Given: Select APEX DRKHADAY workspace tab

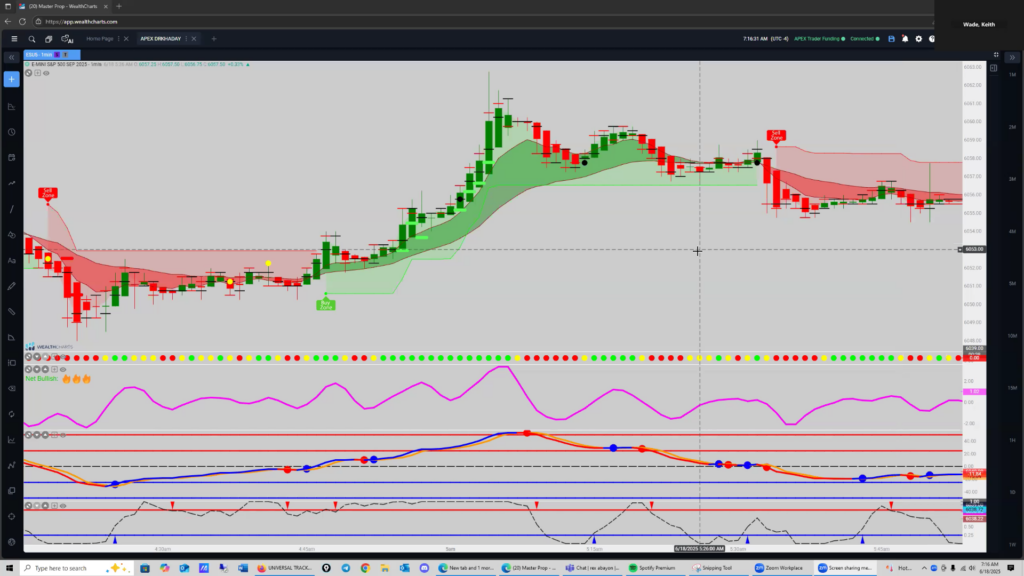Looking at the screenshot, I should pos(161,39).
